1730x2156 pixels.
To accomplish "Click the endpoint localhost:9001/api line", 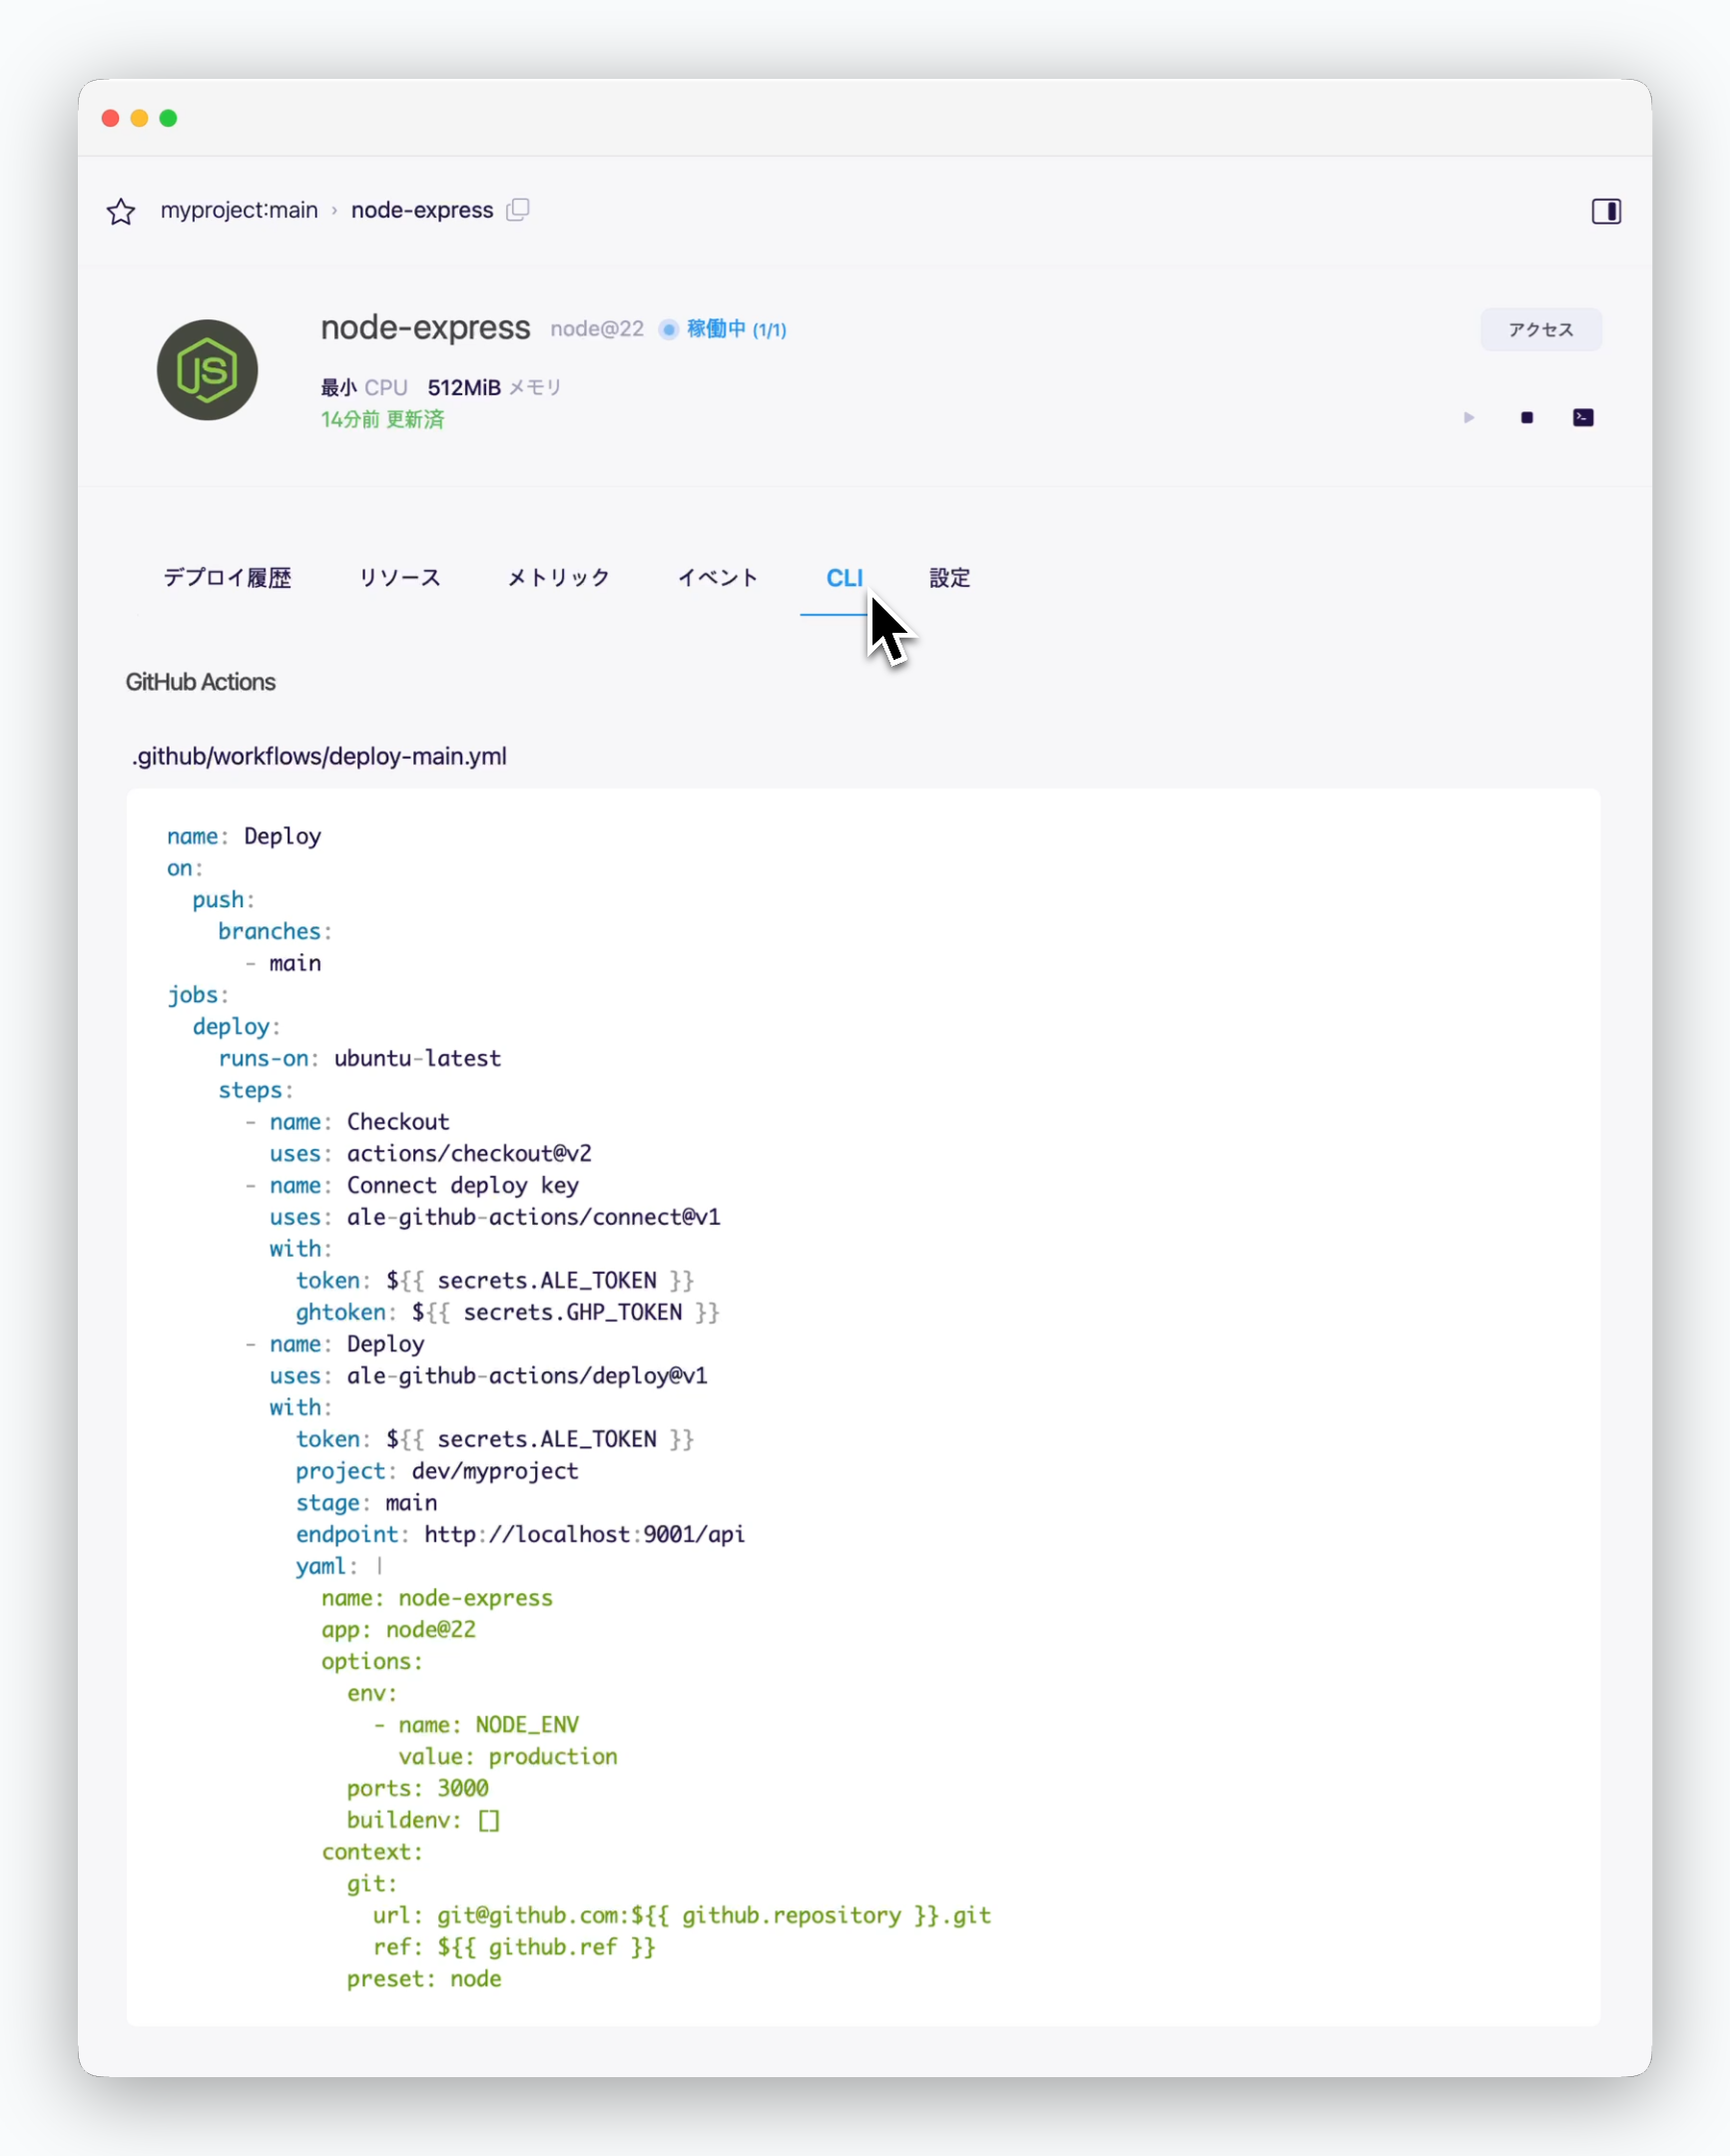I will point(520,1534).
